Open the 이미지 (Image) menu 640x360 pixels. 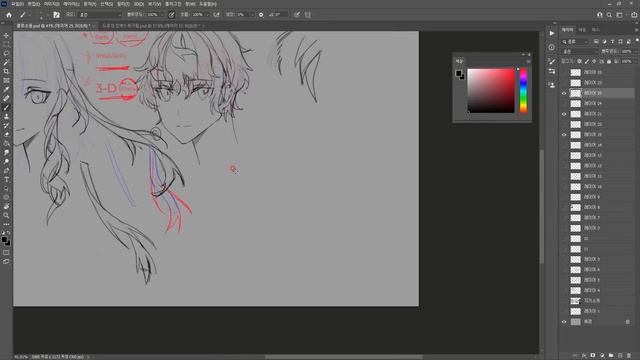51,4
